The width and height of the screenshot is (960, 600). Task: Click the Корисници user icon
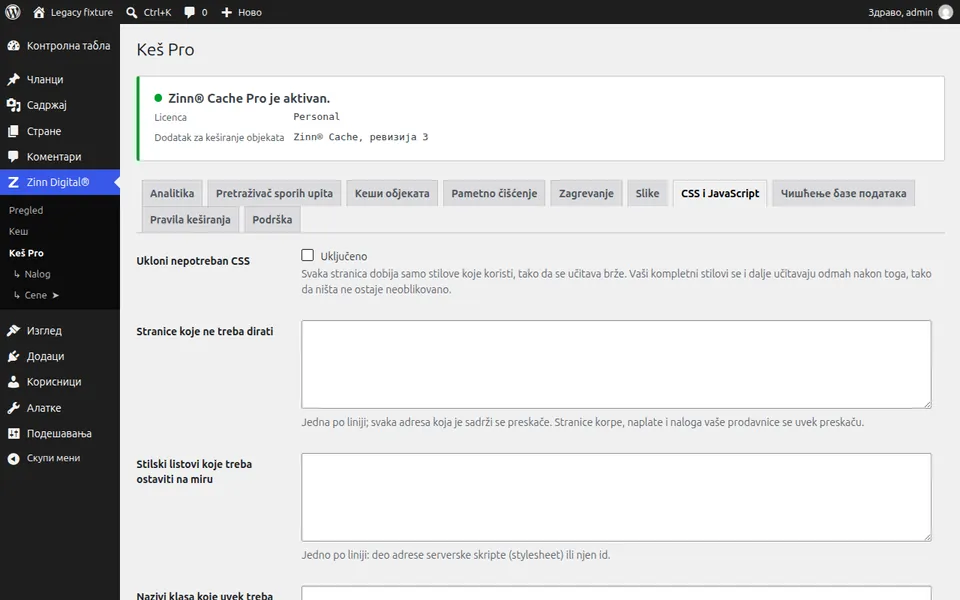point(13,382)
